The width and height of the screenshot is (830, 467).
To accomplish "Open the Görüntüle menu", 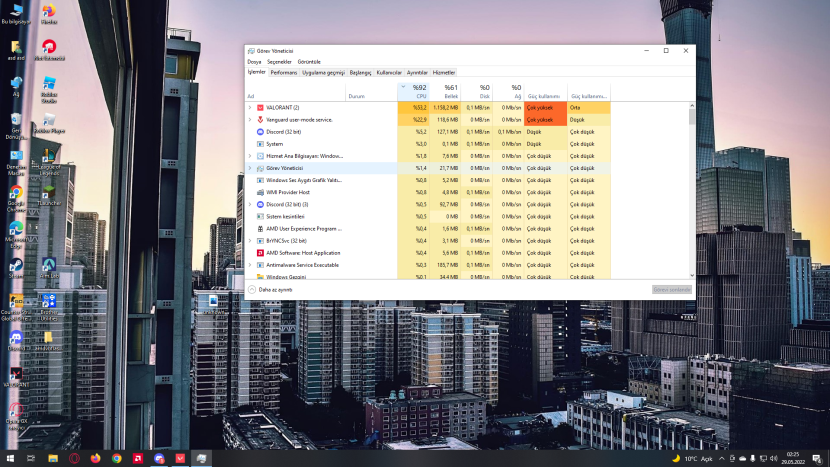I will pyautogui.click(x=309, y=62).
